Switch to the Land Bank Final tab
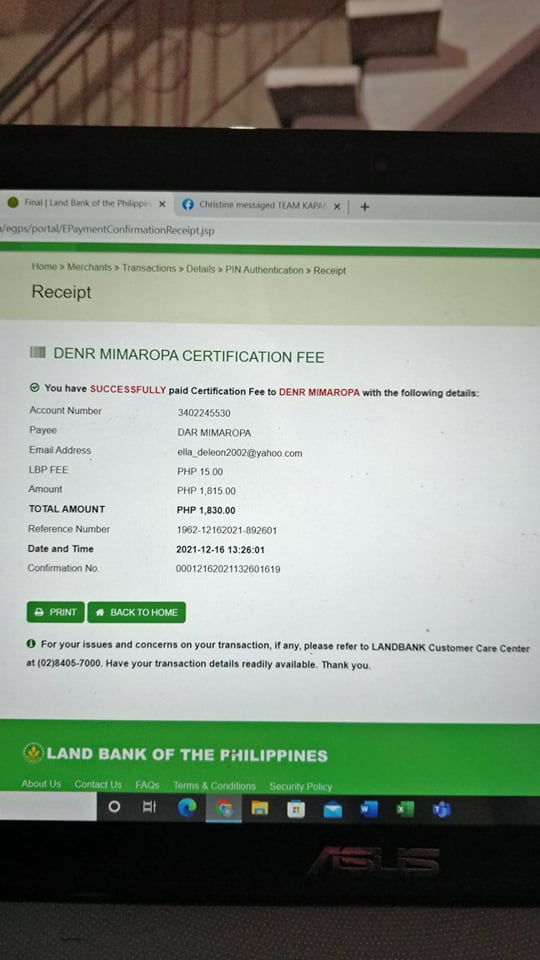Screen dimensions: 540x960 86,203
